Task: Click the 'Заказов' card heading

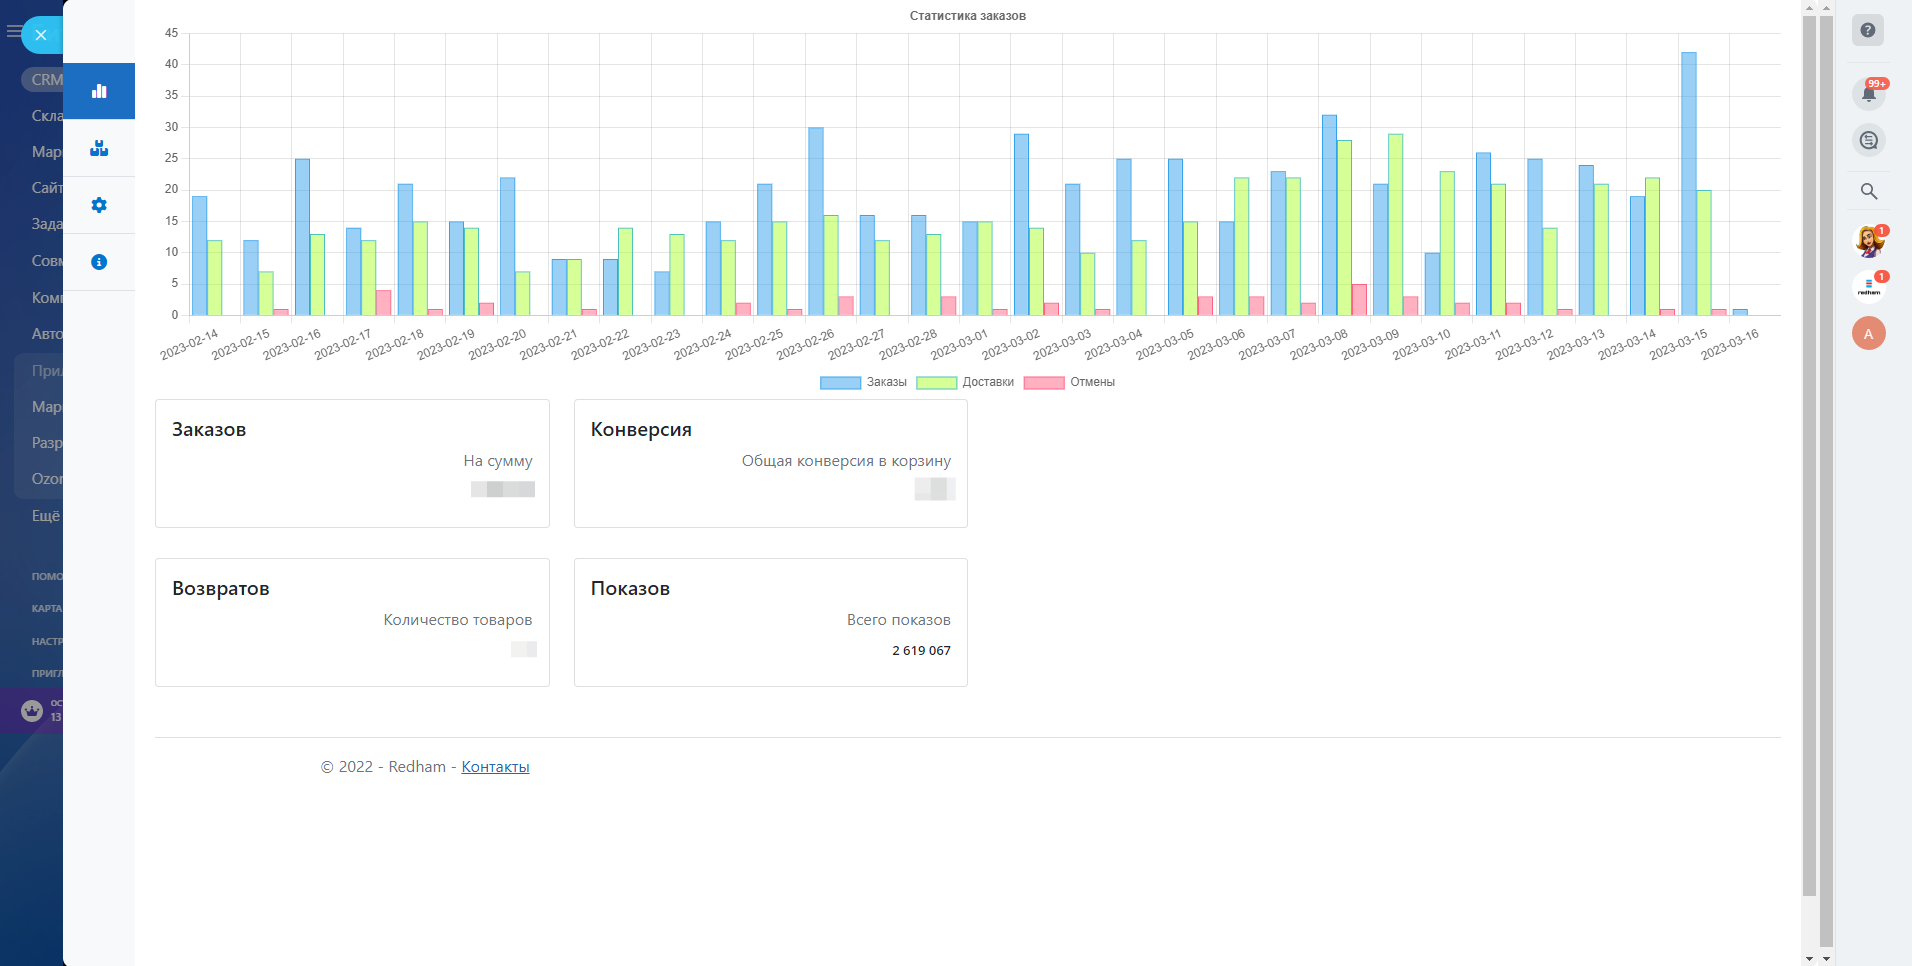Action: pos(209,430)
